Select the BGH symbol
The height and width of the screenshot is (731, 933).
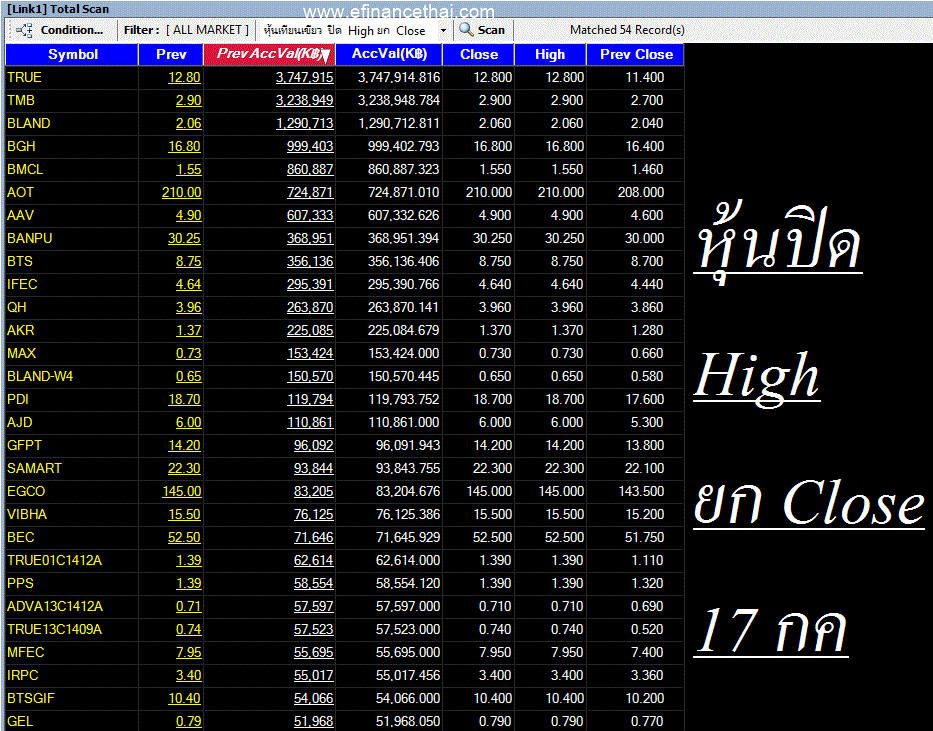pos(21,146)
